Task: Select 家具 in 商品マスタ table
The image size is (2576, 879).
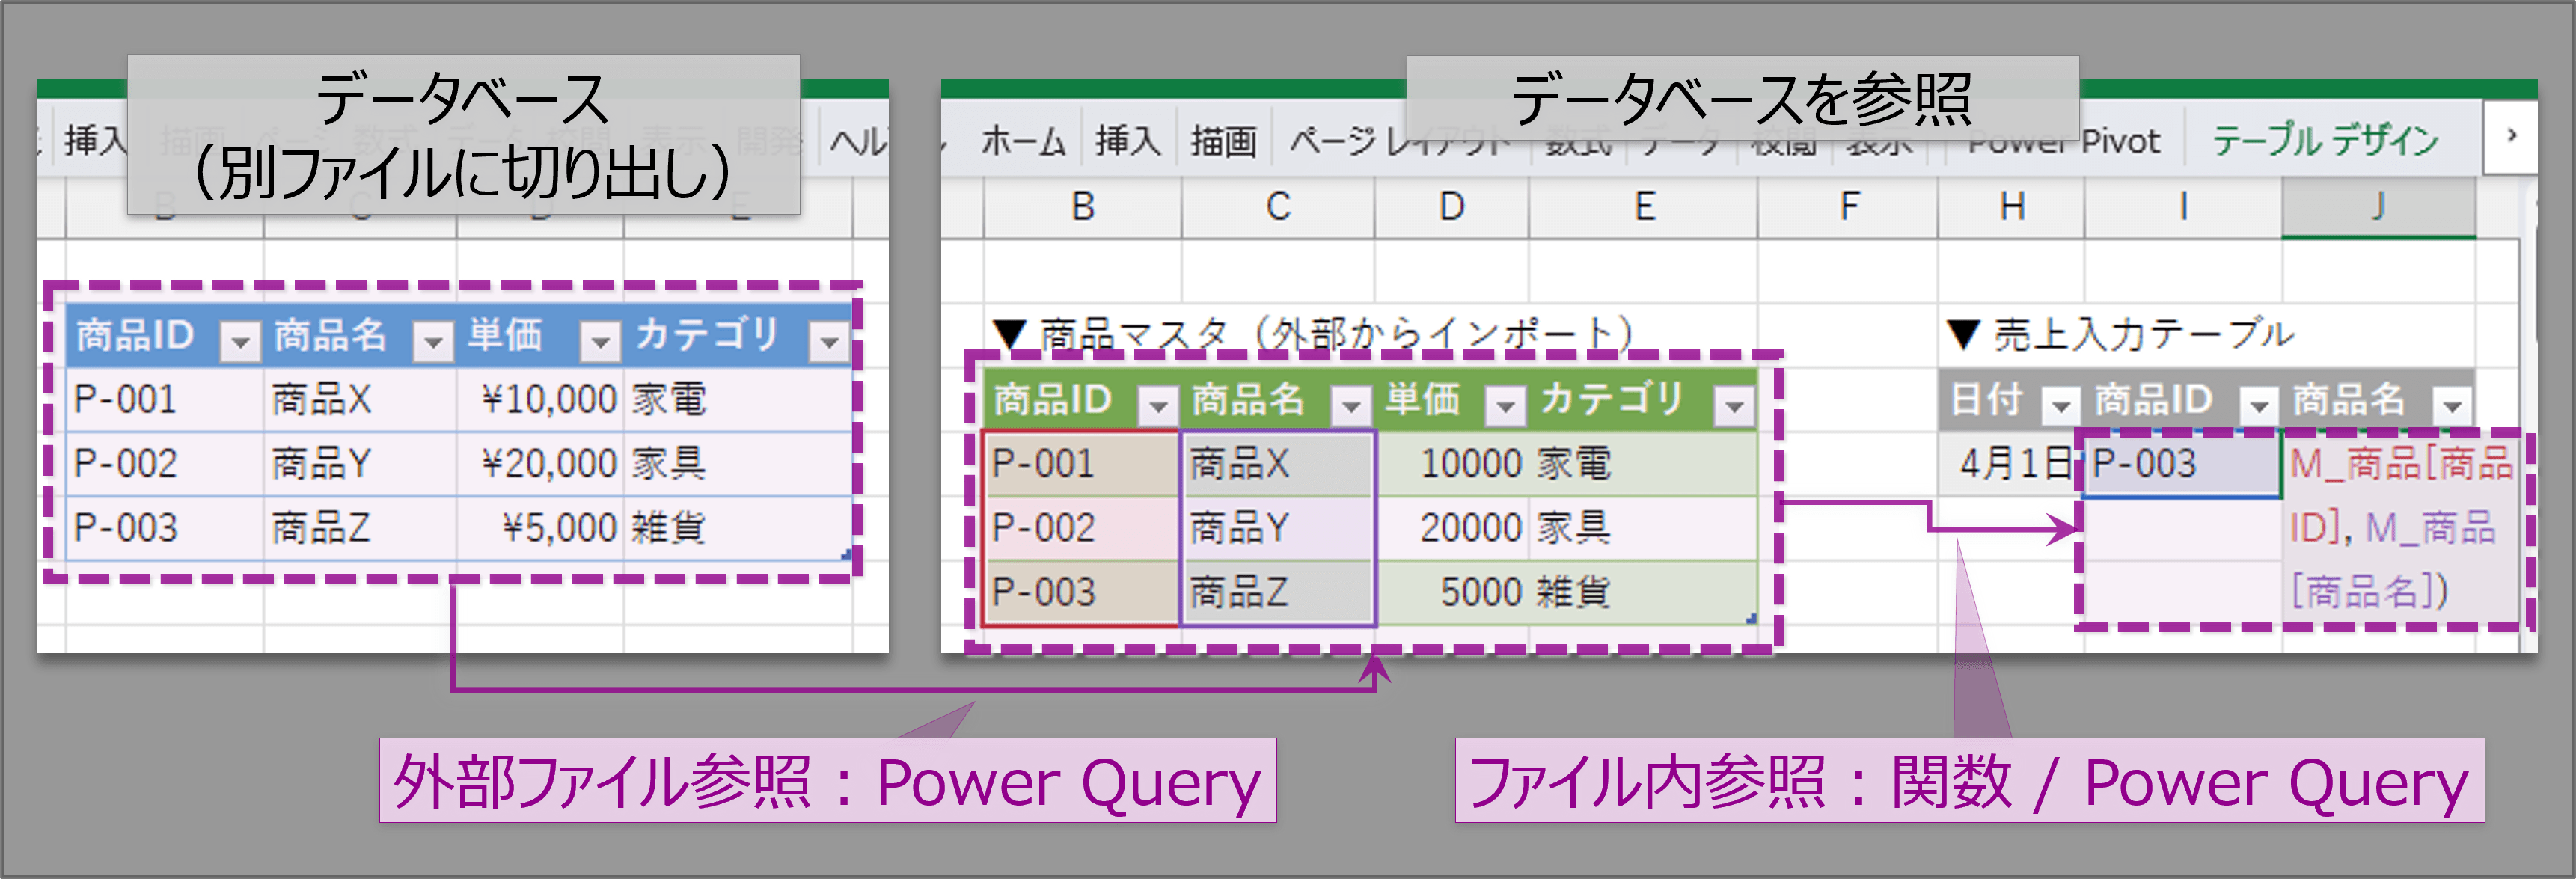Action: pyautogui.click(x=1644, y=528)
